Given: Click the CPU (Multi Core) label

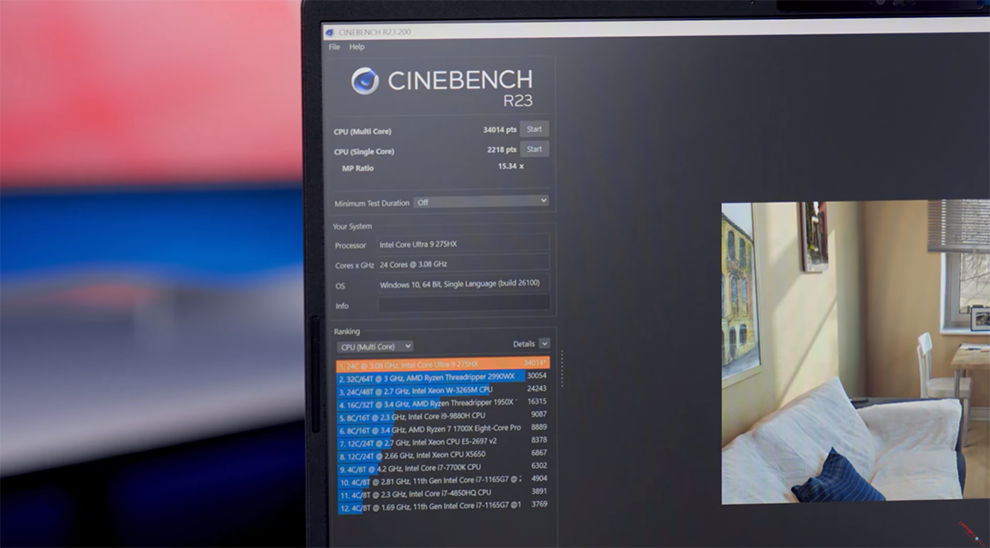Looking at the screenshot, I should click(x=362, y=131).
